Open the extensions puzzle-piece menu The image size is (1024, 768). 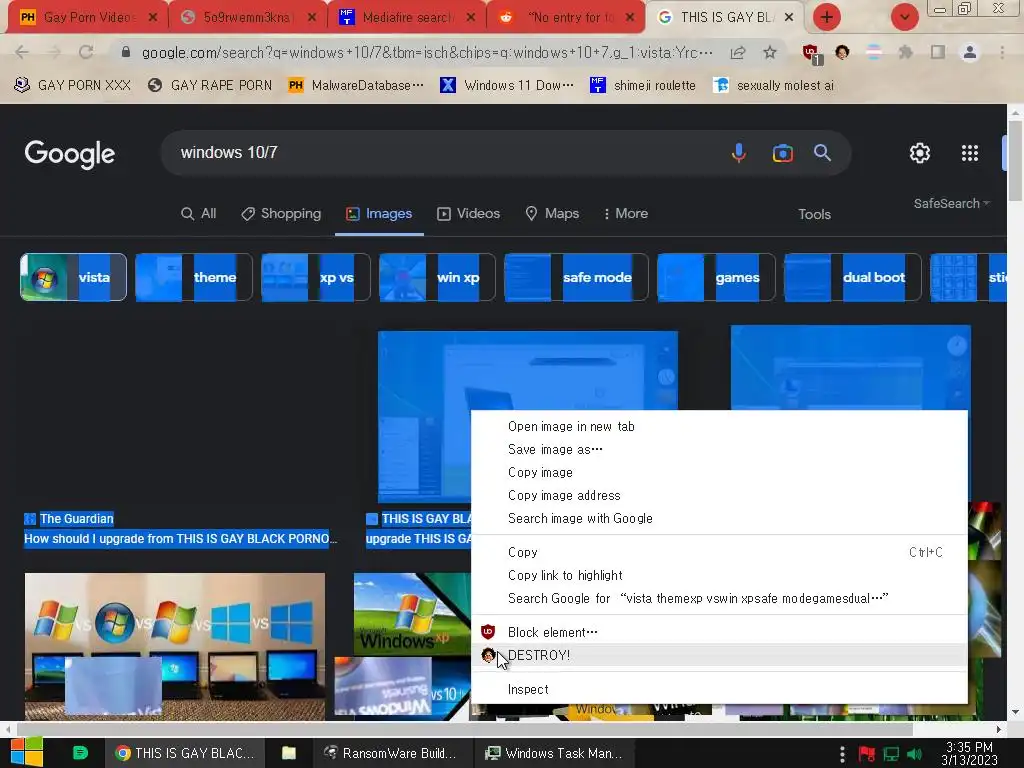click(x=905, y=52)
